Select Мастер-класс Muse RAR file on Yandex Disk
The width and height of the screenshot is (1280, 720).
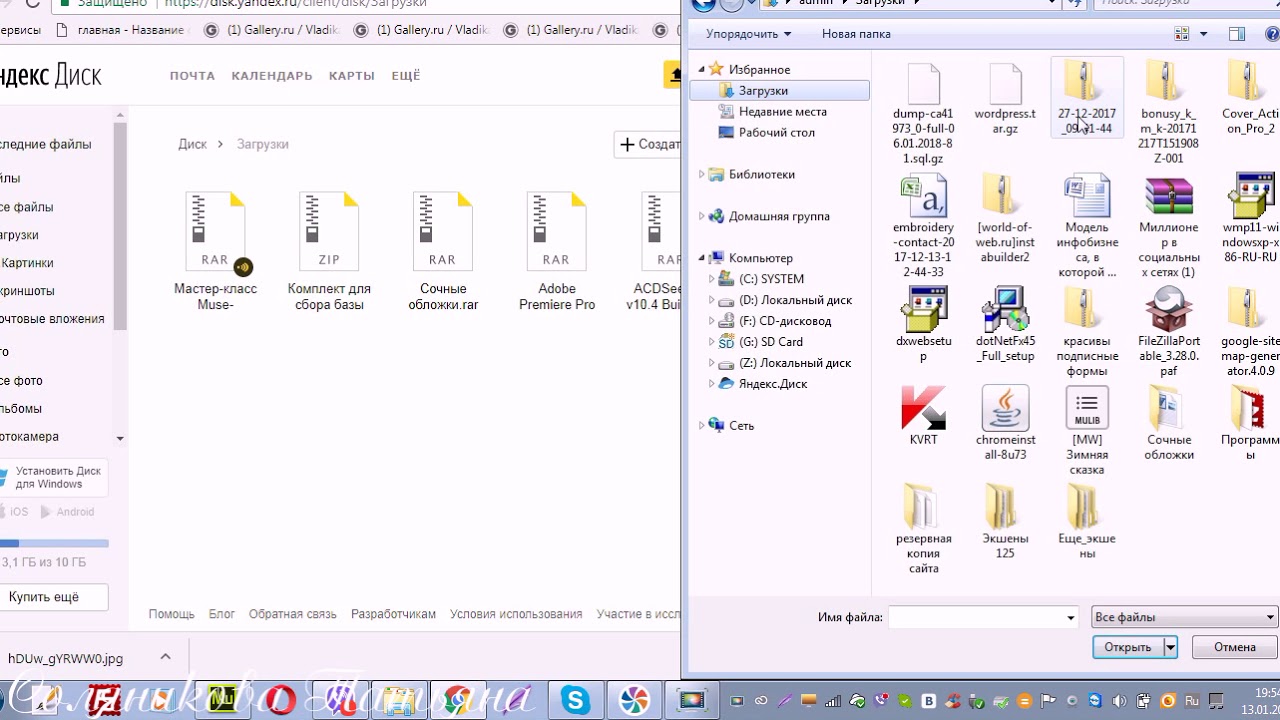215,250
